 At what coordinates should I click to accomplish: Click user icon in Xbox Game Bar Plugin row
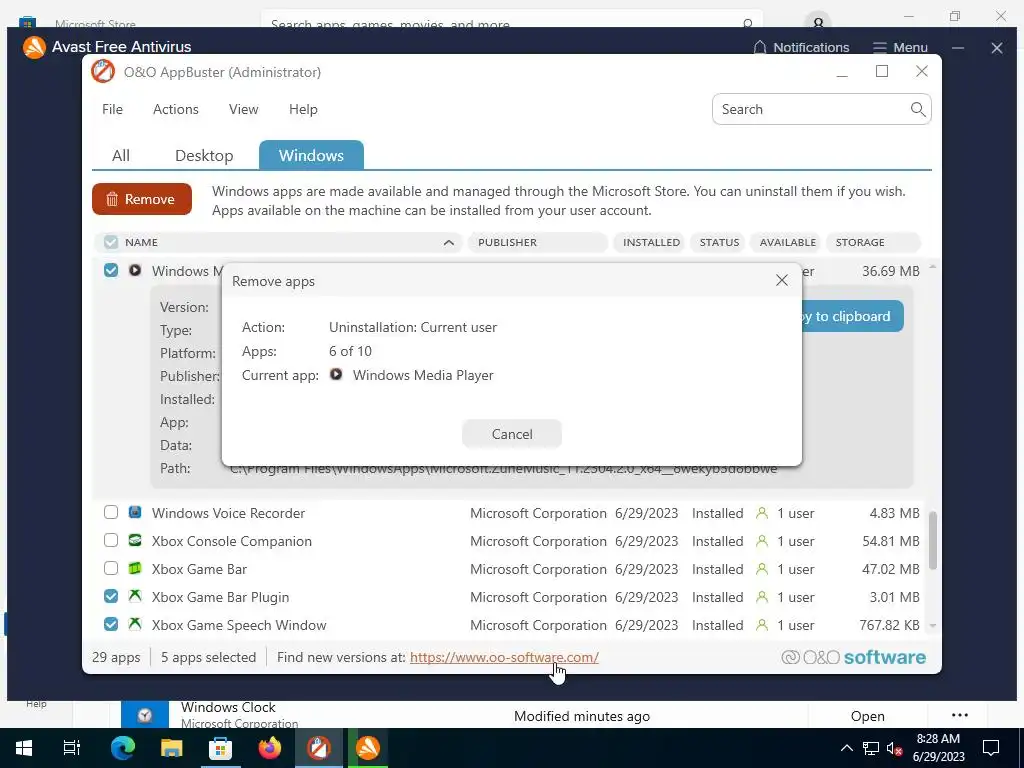pyautogui.click(x=761, y=598)
